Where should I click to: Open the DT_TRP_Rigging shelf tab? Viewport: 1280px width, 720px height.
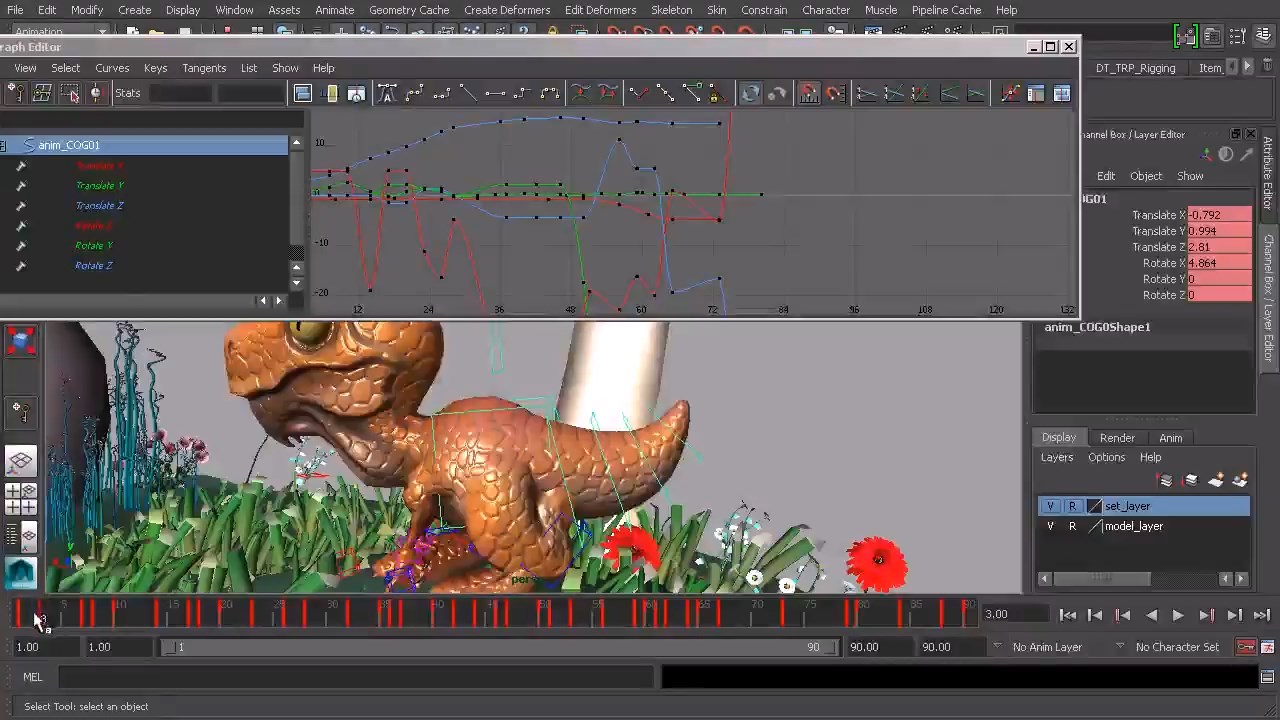click(x=1135, y=68)
